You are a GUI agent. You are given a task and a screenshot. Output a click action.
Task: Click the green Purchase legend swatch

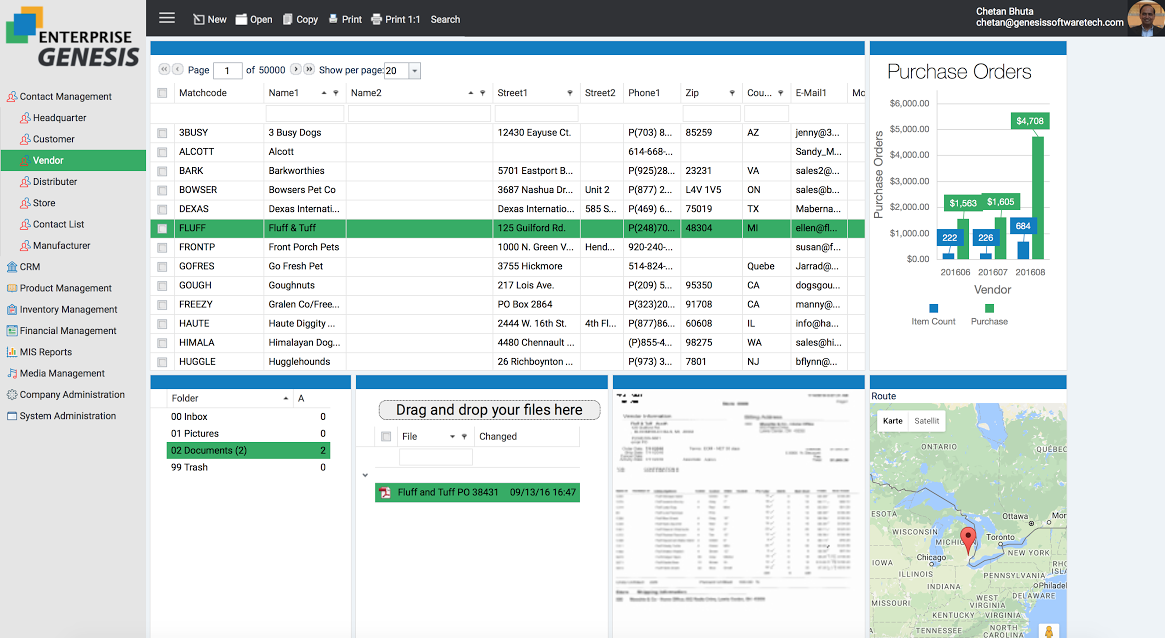click(989, 308)
